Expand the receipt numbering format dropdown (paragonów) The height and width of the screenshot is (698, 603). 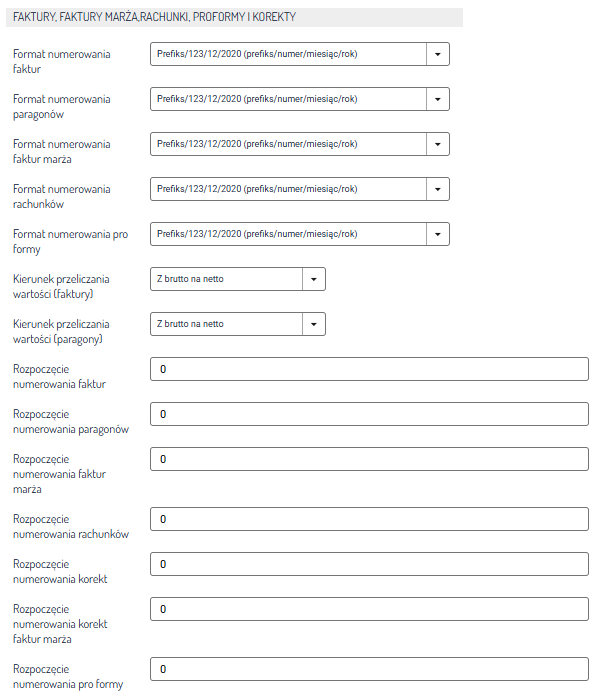[299, 99]
